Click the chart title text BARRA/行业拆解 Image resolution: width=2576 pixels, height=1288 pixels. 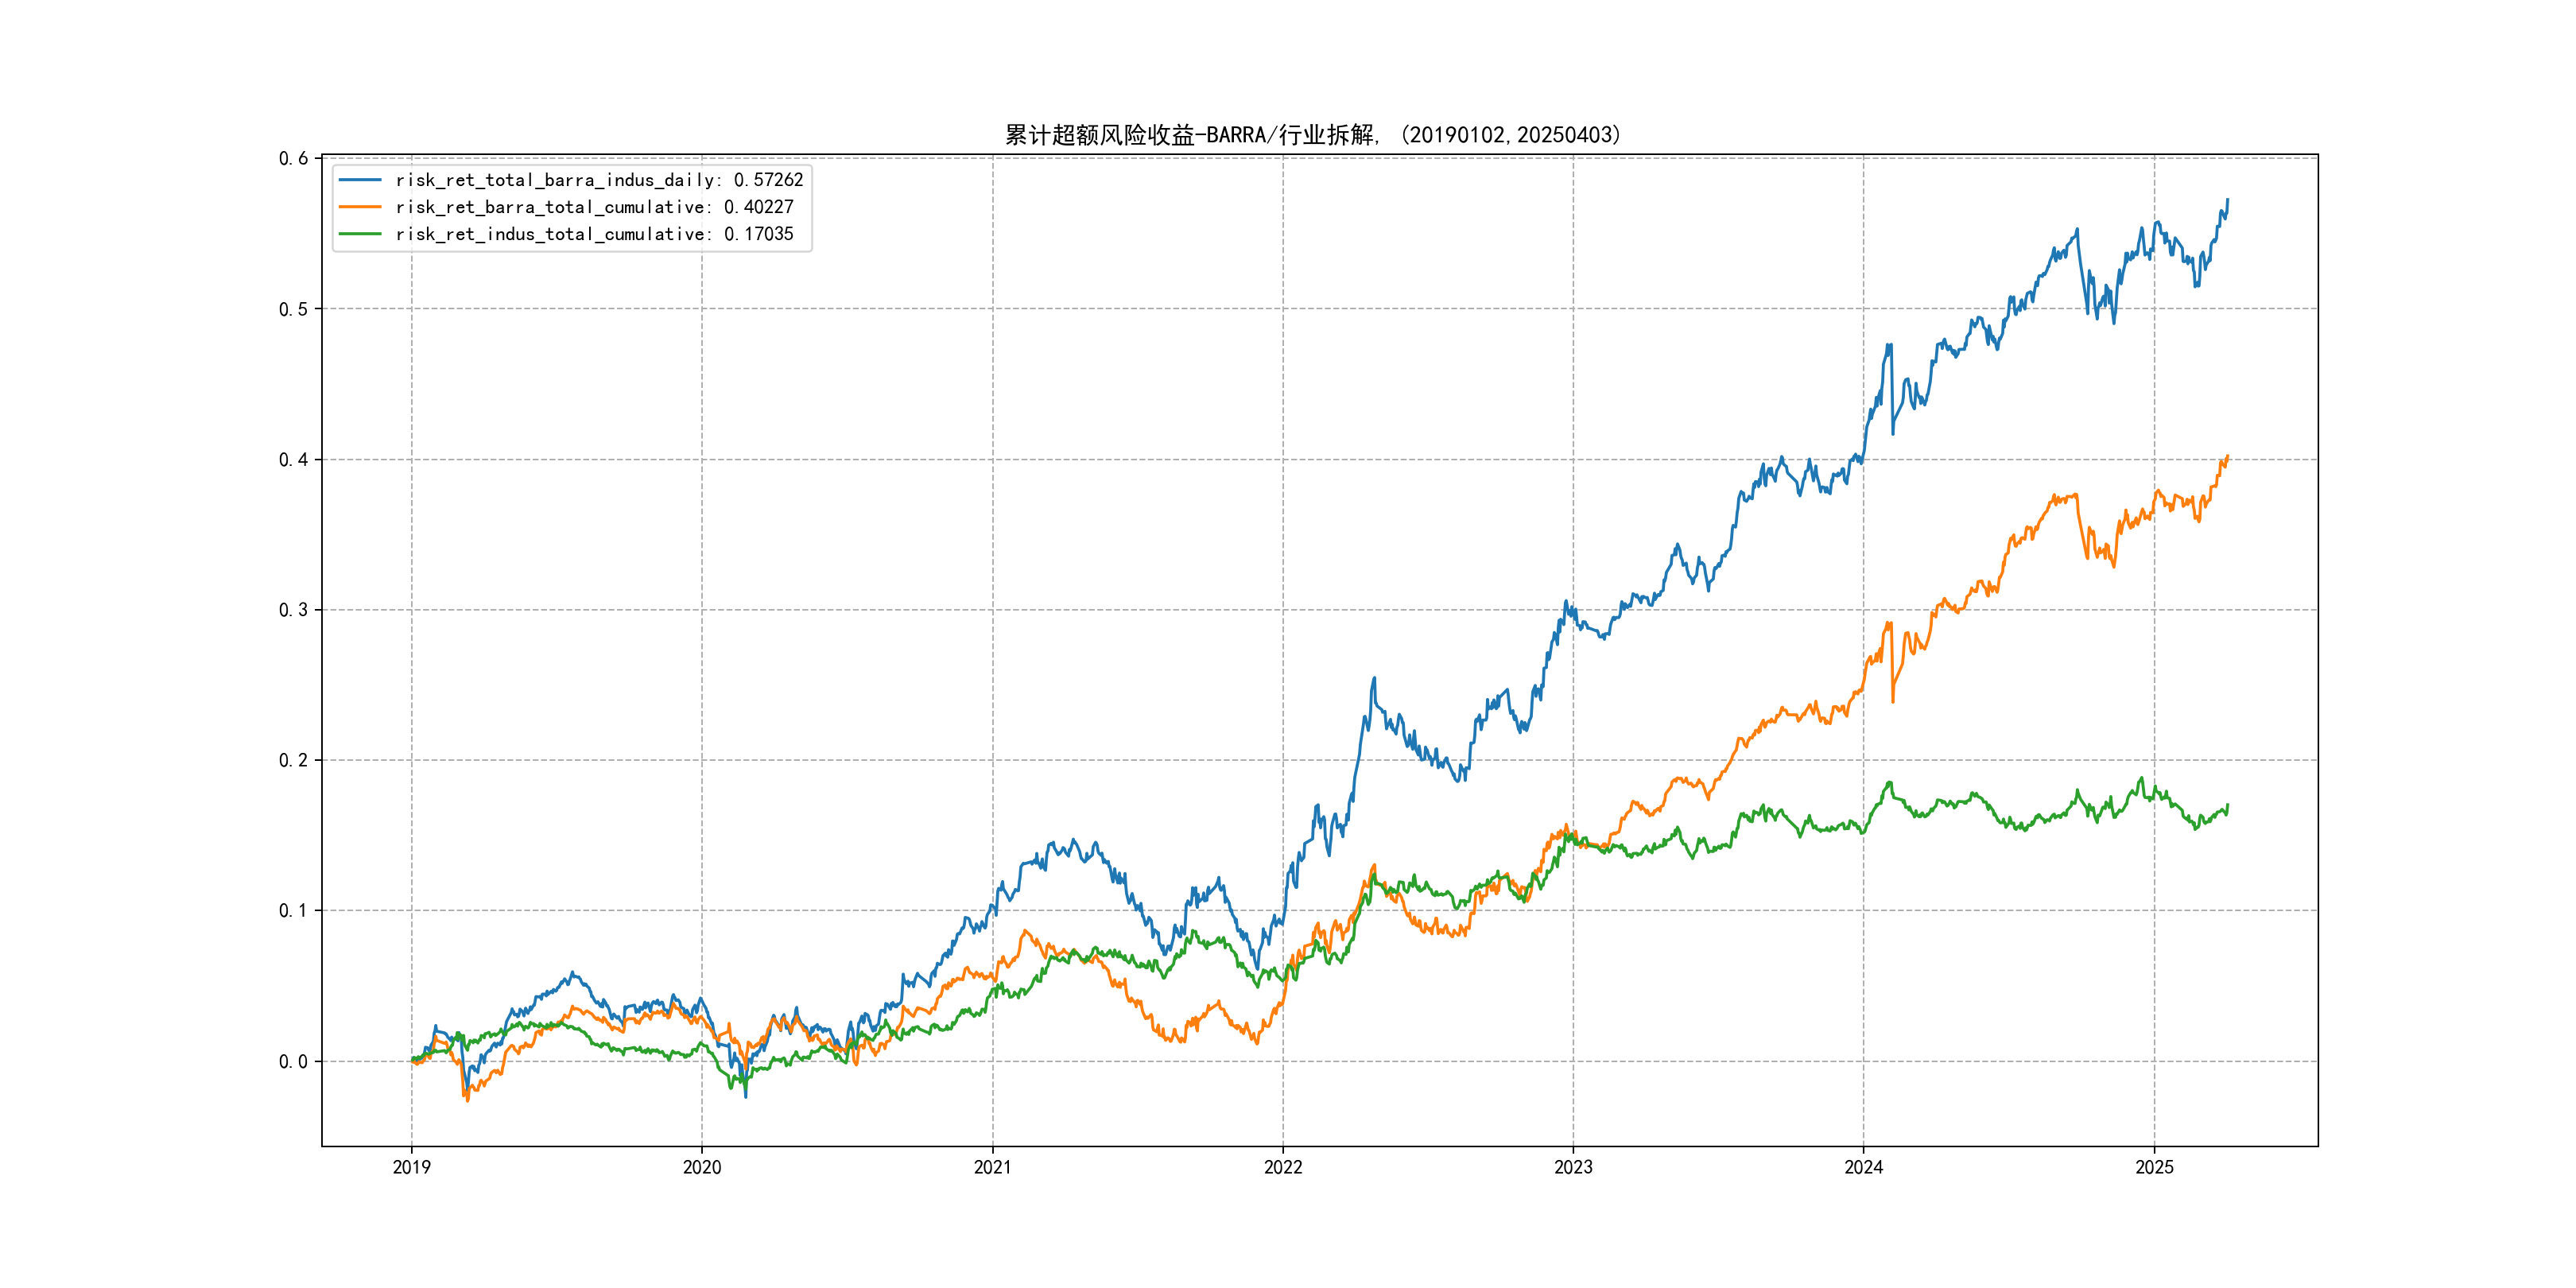tap(1290, 135)
